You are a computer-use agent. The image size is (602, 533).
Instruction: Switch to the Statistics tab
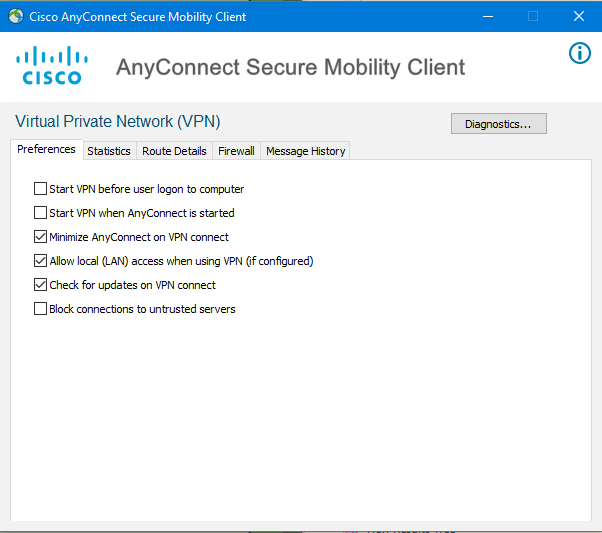pos(109,151)
